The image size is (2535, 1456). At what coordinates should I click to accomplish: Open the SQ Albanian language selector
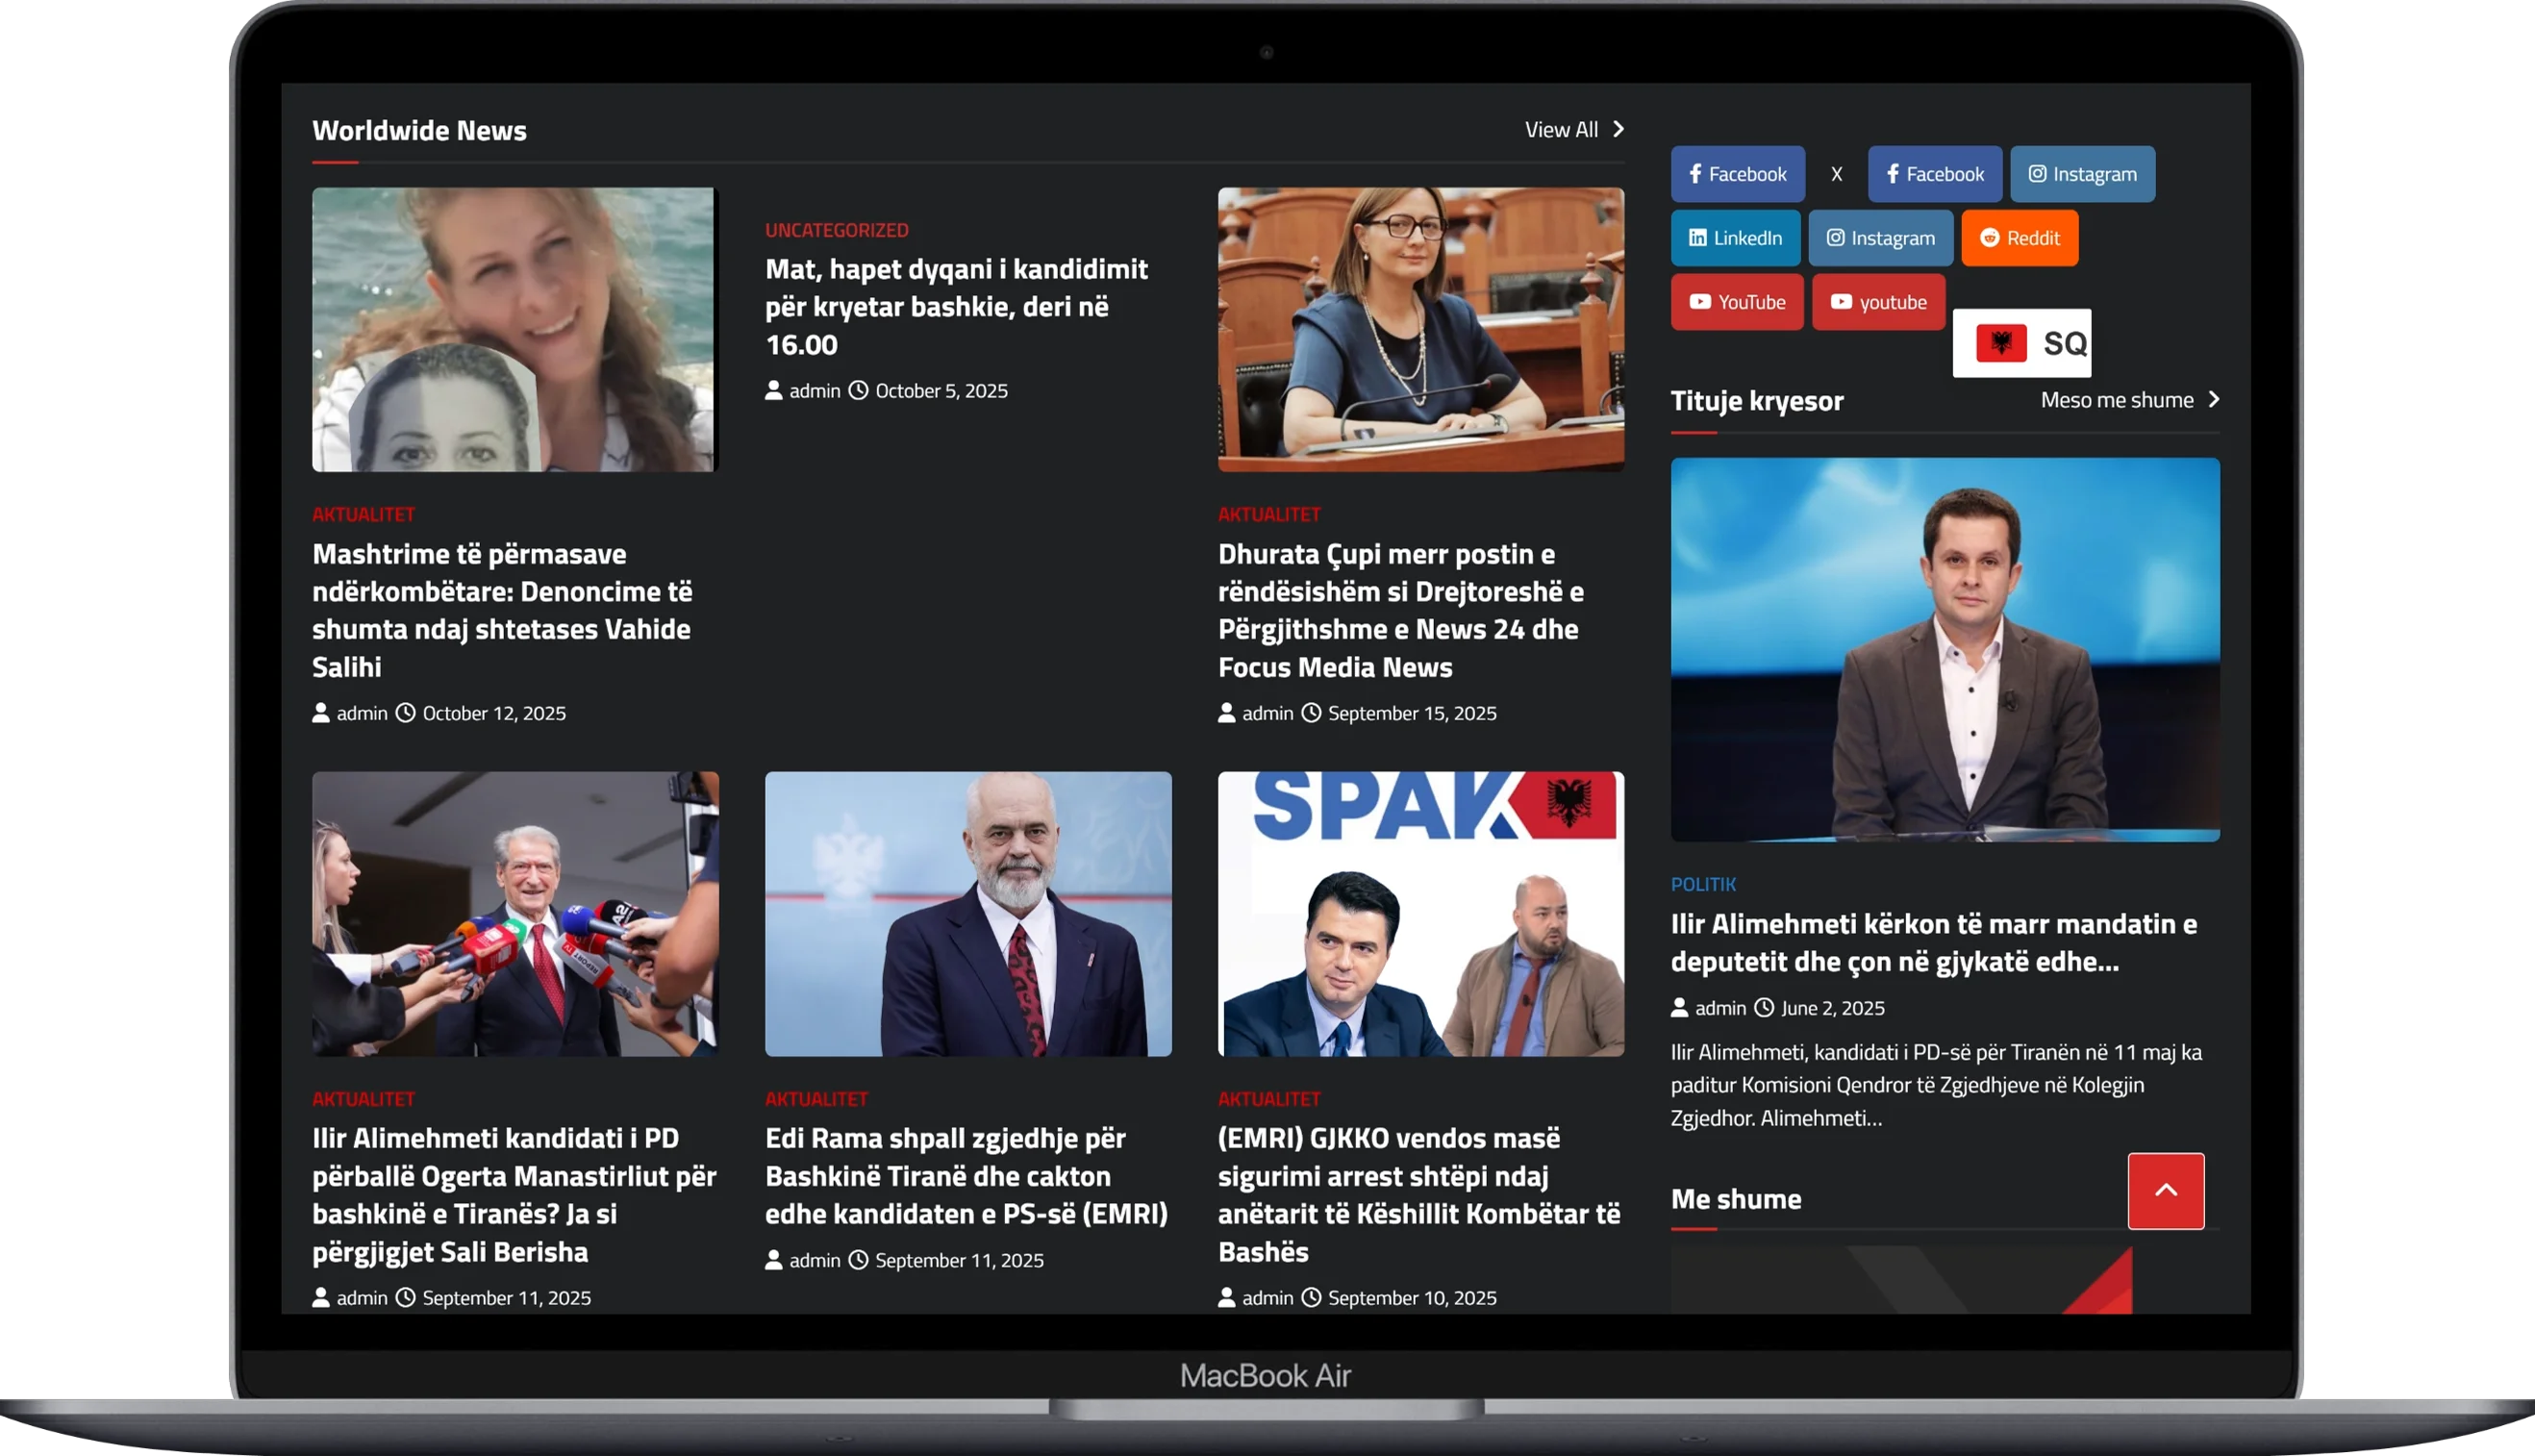(x=2021, y=343)
